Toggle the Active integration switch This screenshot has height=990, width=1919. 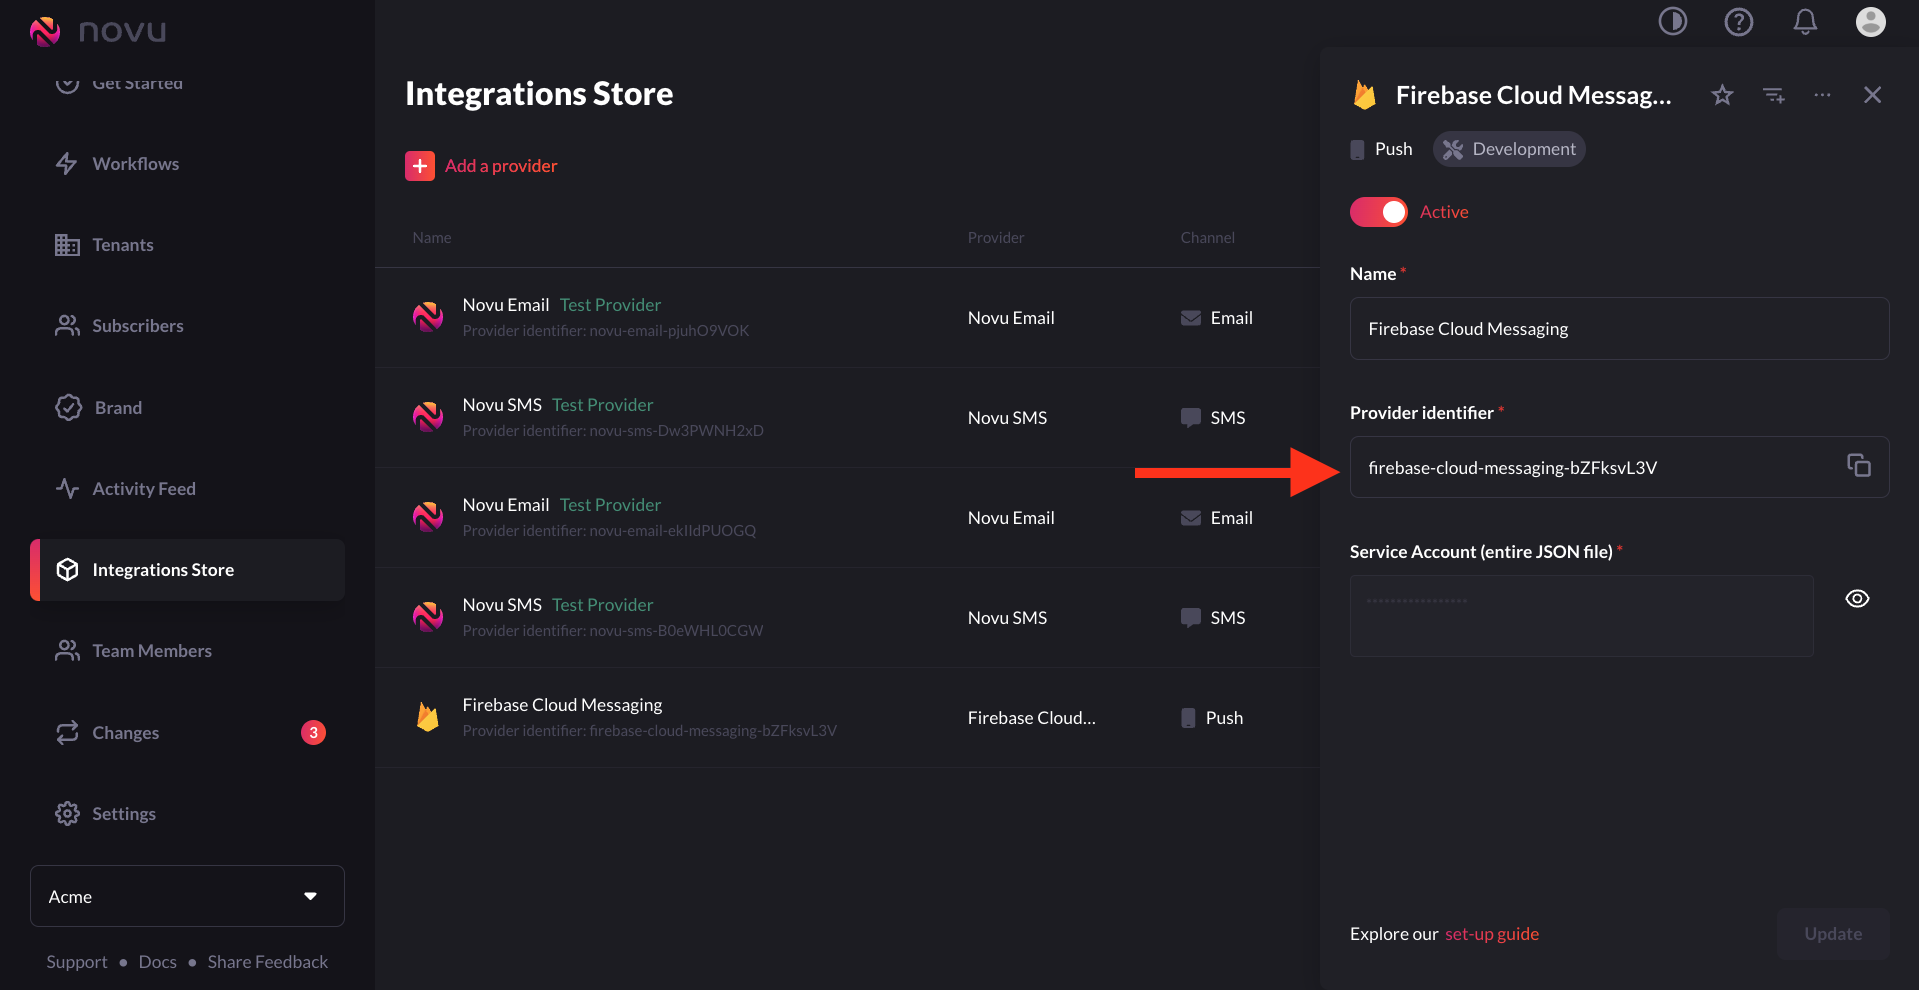pos(1379,212)
